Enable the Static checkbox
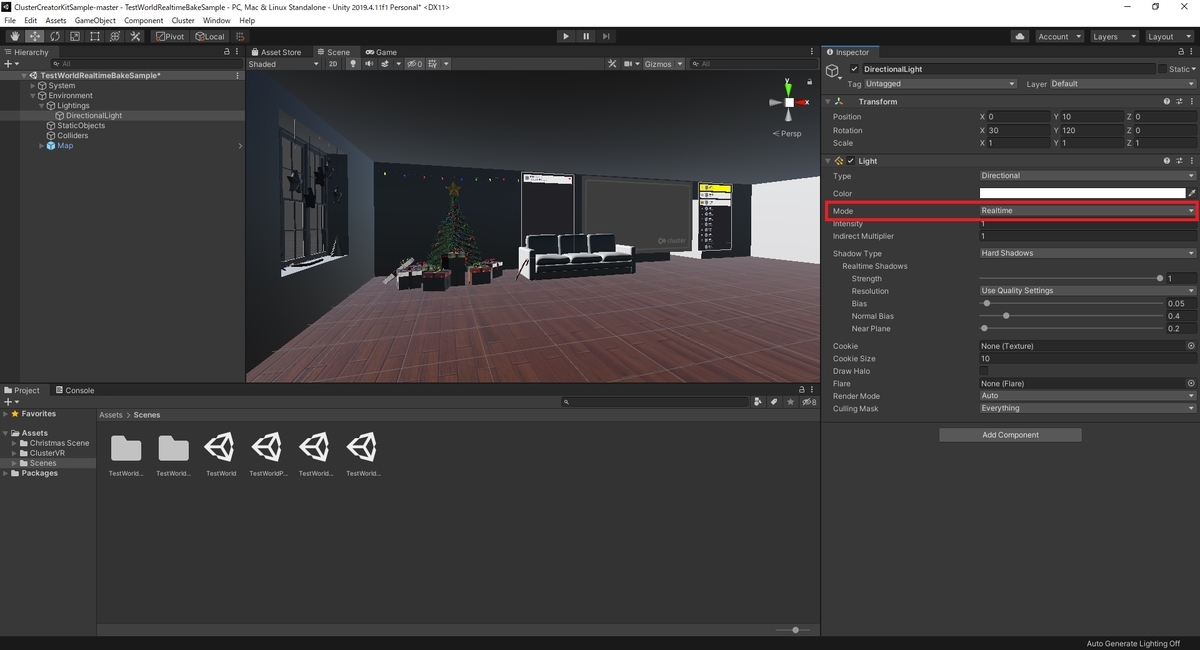This screenshot has width=1200, height=650. click(x=1162, y=69)
